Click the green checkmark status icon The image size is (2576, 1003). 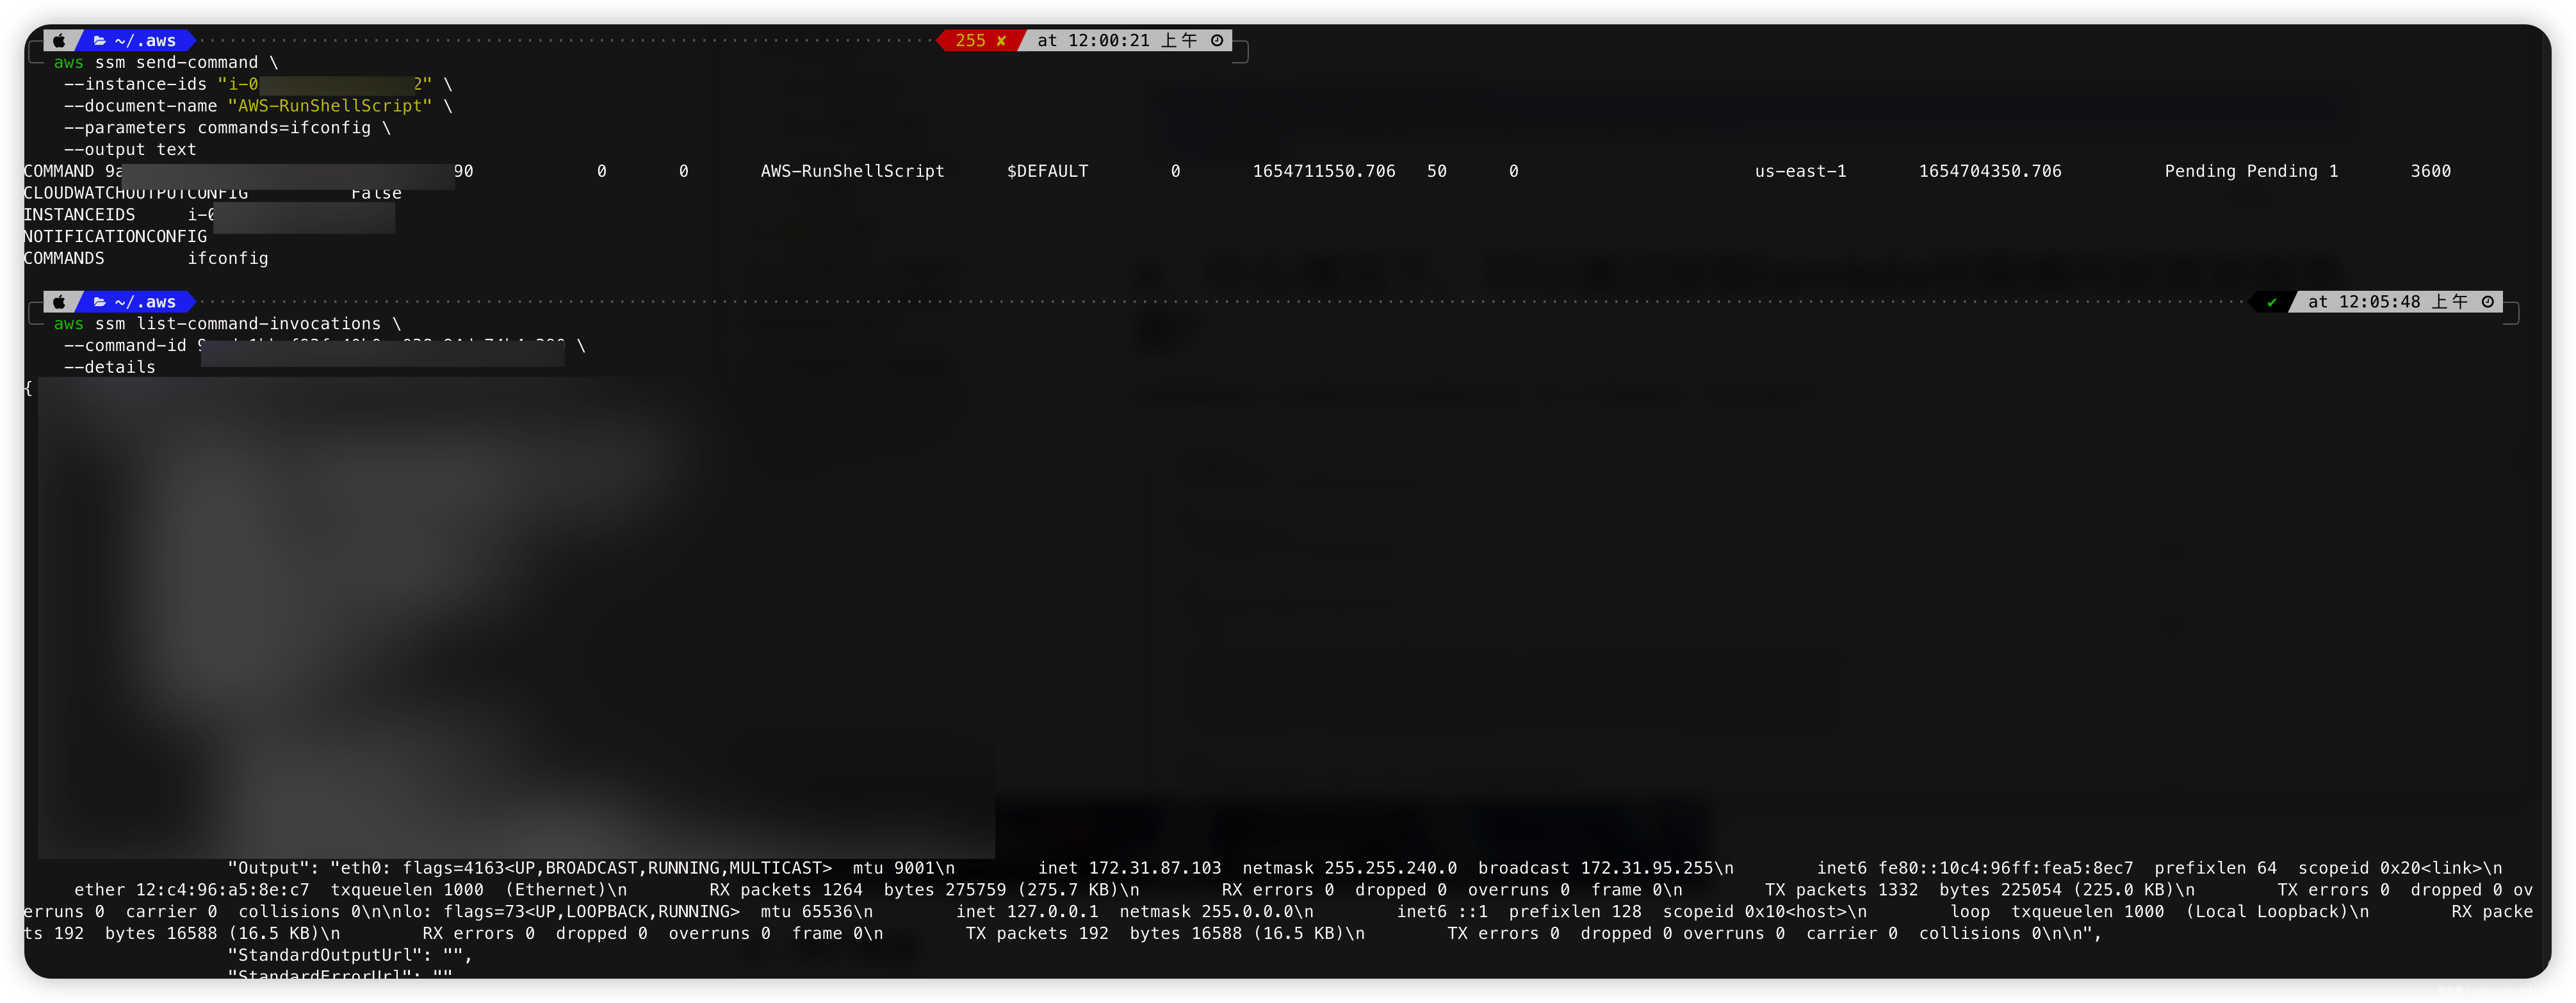point(2272,302)
